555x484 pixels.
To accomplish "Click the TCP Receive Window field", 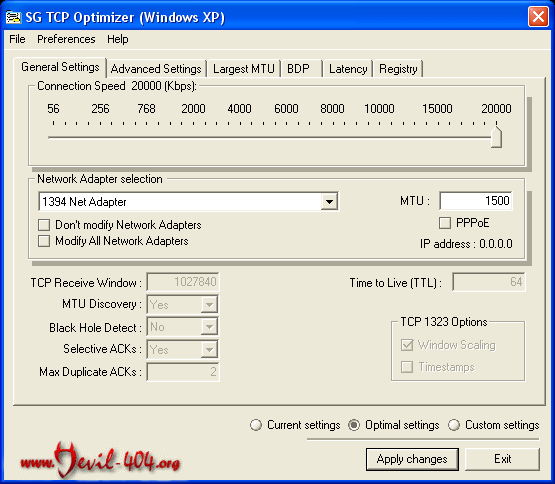I will tap(183, 282).
